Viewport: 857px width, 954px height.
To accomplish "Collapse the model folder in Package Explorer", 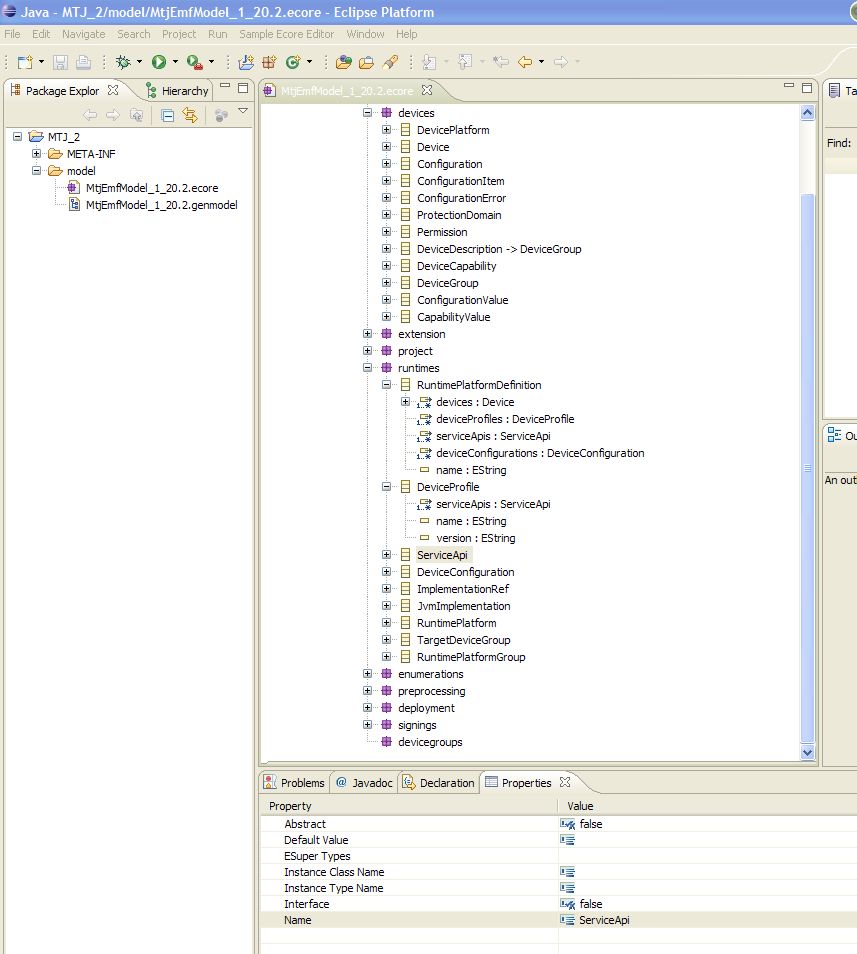I will (x=36, y=170).
